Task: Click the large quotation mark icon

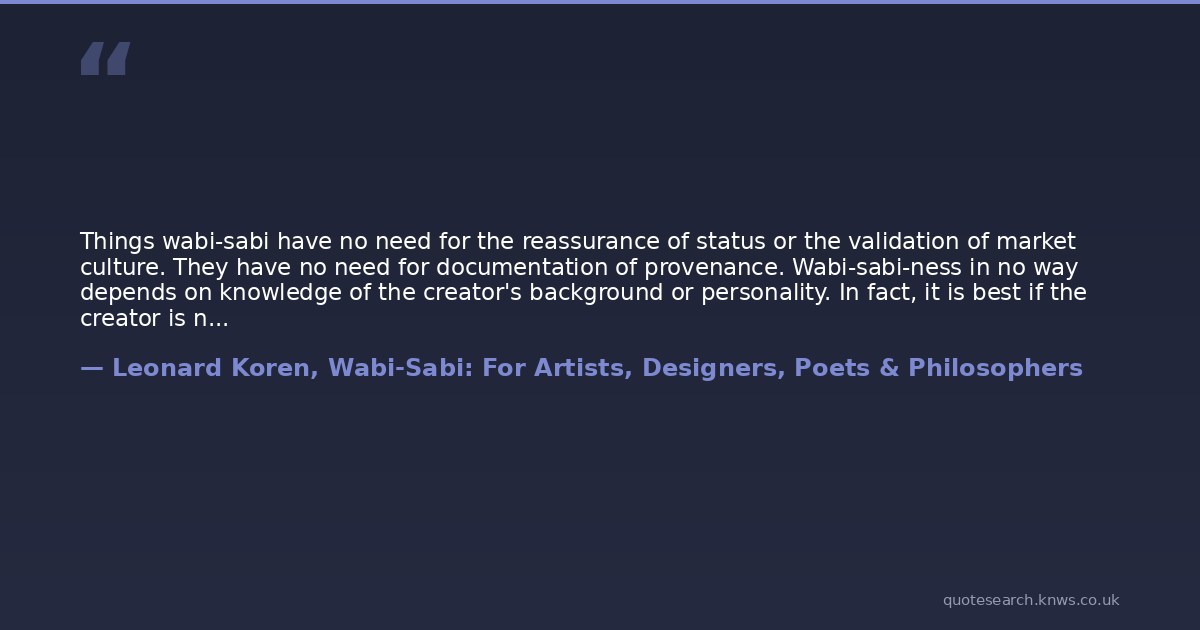Action: [105, 59]
